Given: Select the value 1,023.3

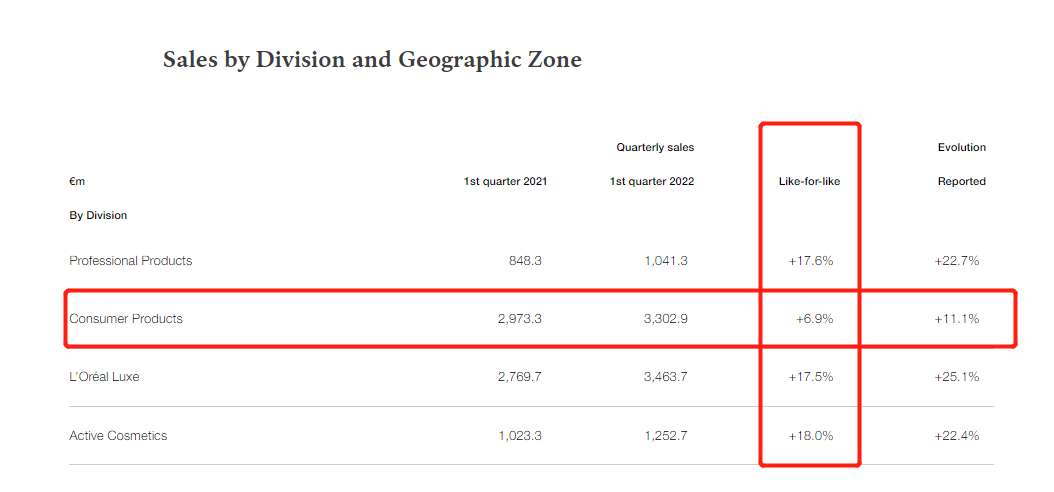Looking at the screenshot, I should click(520, 436).
